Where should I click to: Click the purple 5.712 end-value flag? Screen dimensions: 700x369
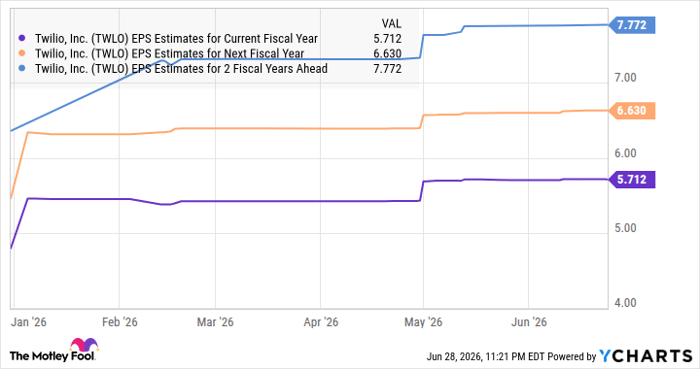point(632,179)
